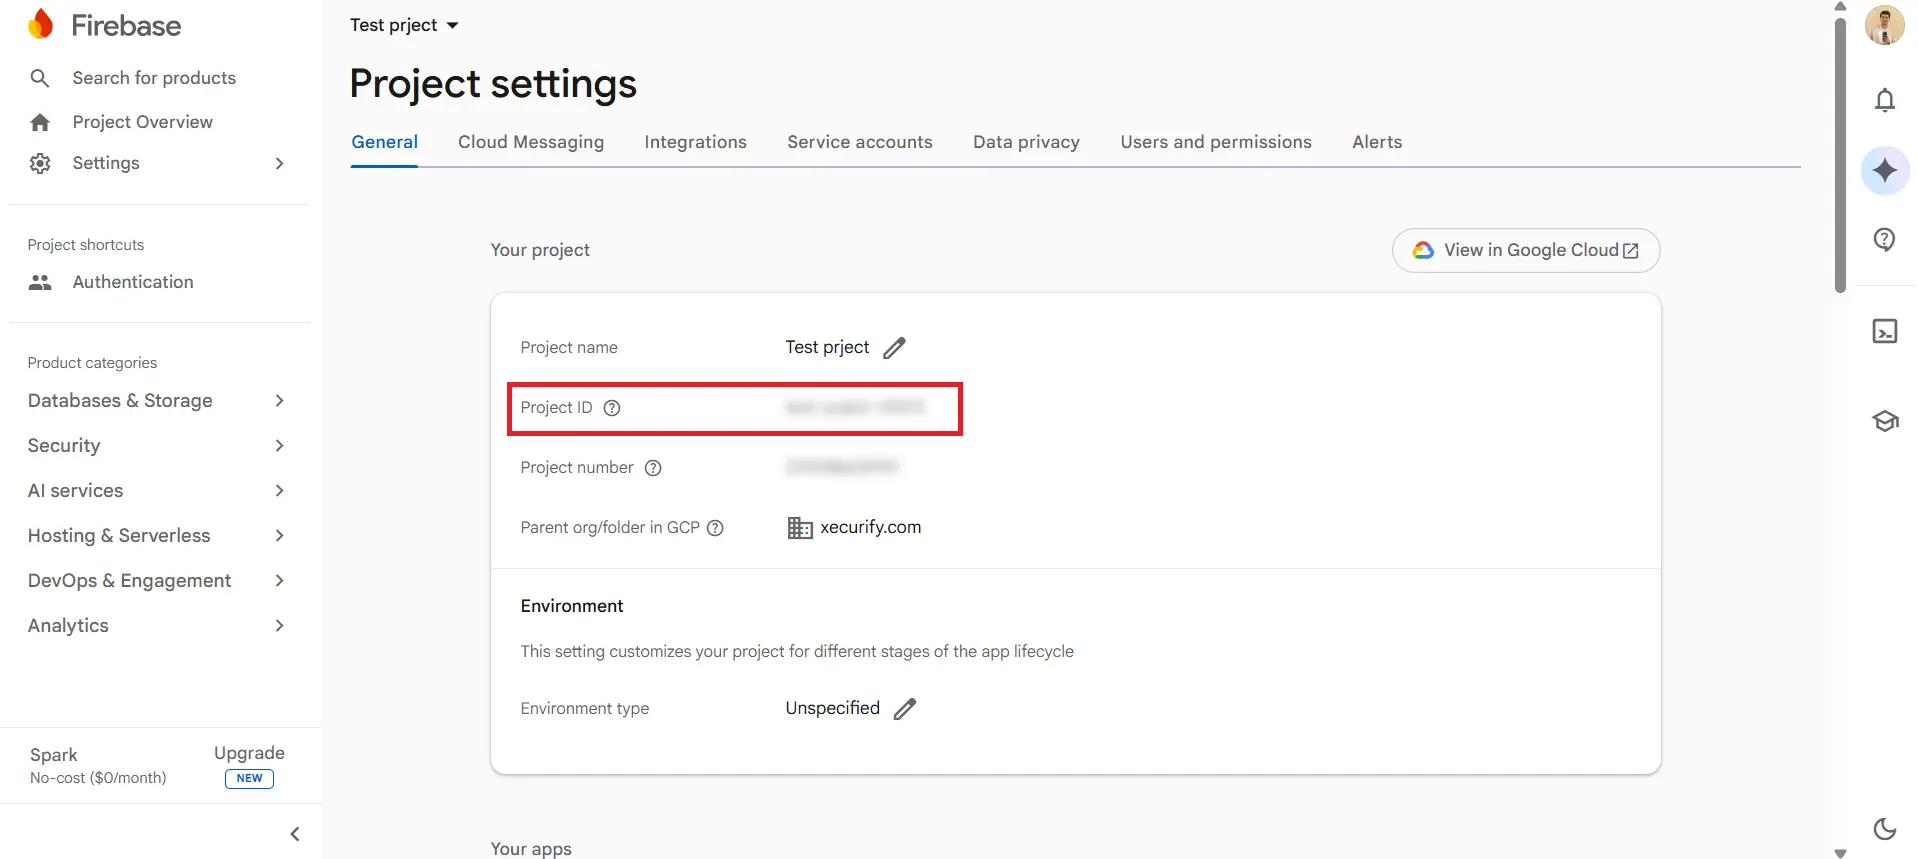Click the Unspecified environment value
Screen dimensions: 1918x859
(x=833, y=708)
